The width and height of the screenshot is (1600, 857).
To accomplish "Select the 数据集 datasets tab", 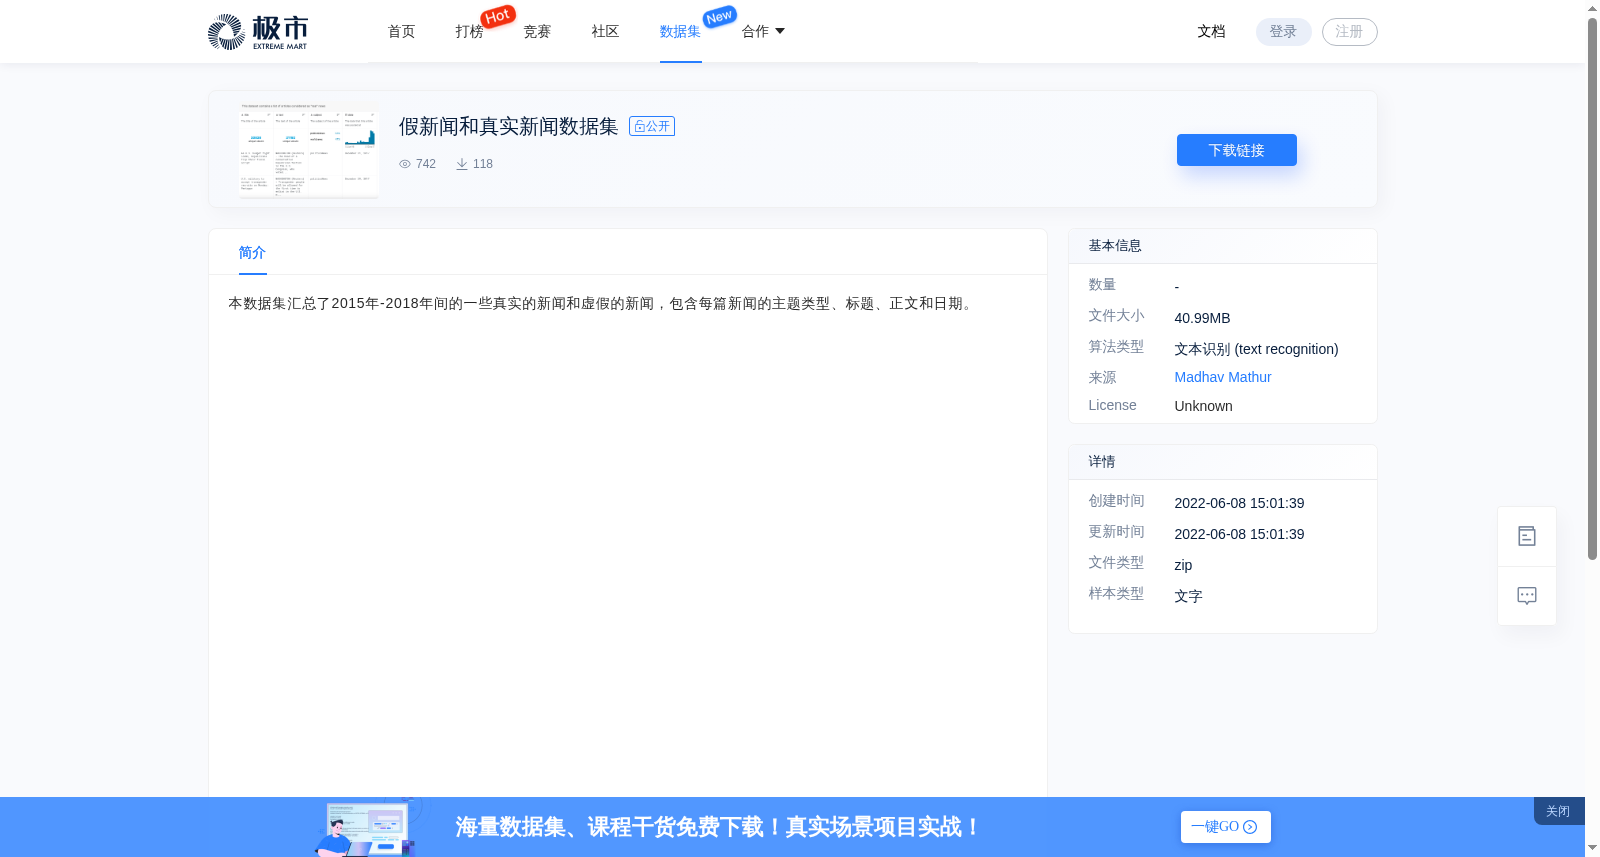I will [680, 32].
